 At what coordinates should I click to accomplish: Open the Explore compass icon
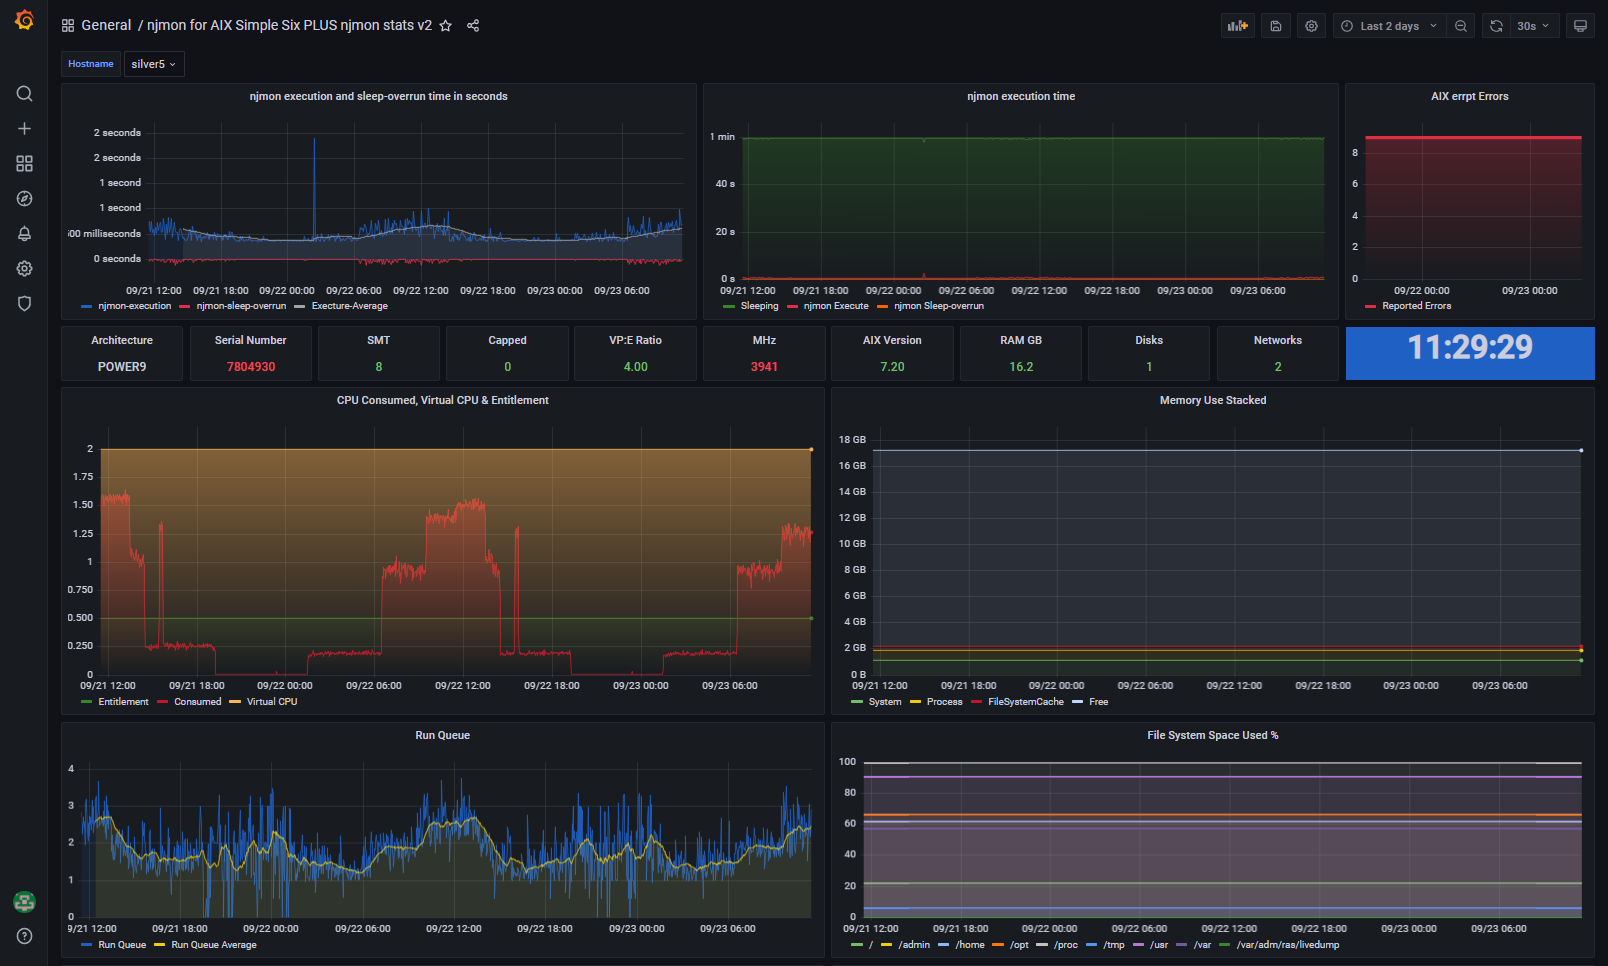24,199
